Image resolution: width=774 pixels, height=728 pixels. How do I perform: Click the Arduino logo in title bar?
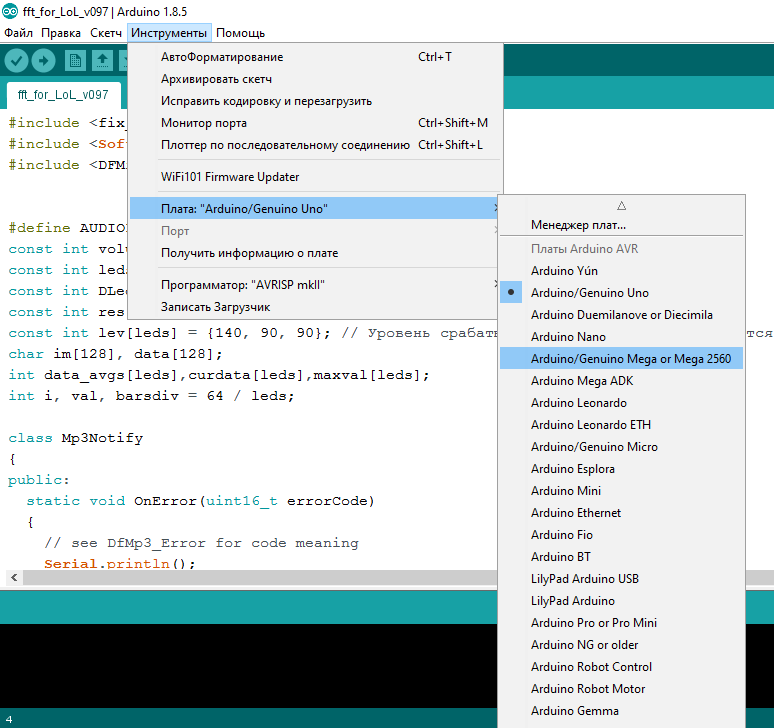(11, 11)
